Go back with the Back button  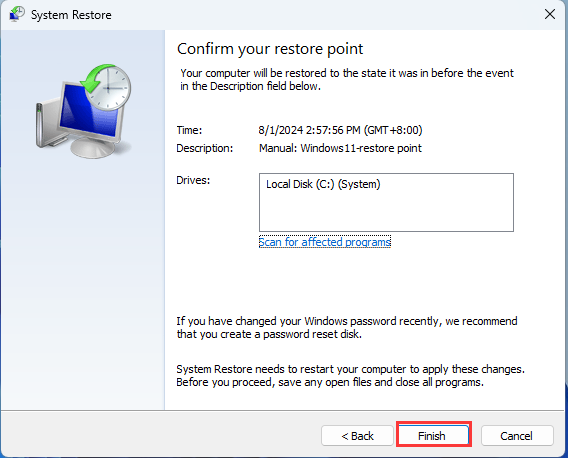(357, 435)
